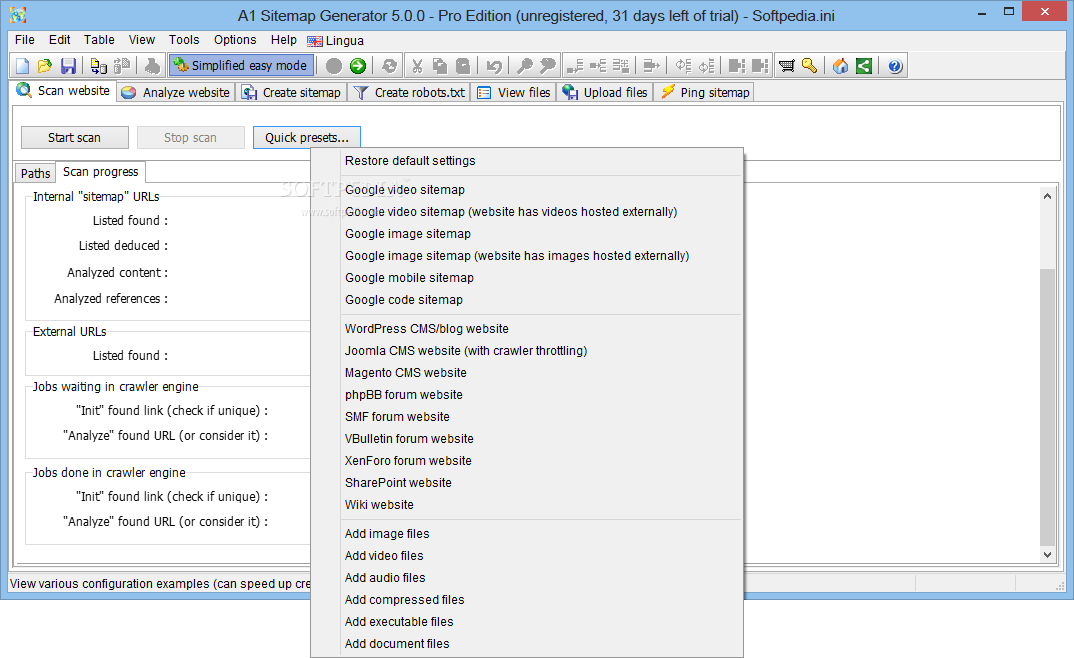
Task: Select Google video sitemap with externally hosted videos
Action: pos(511,212)
